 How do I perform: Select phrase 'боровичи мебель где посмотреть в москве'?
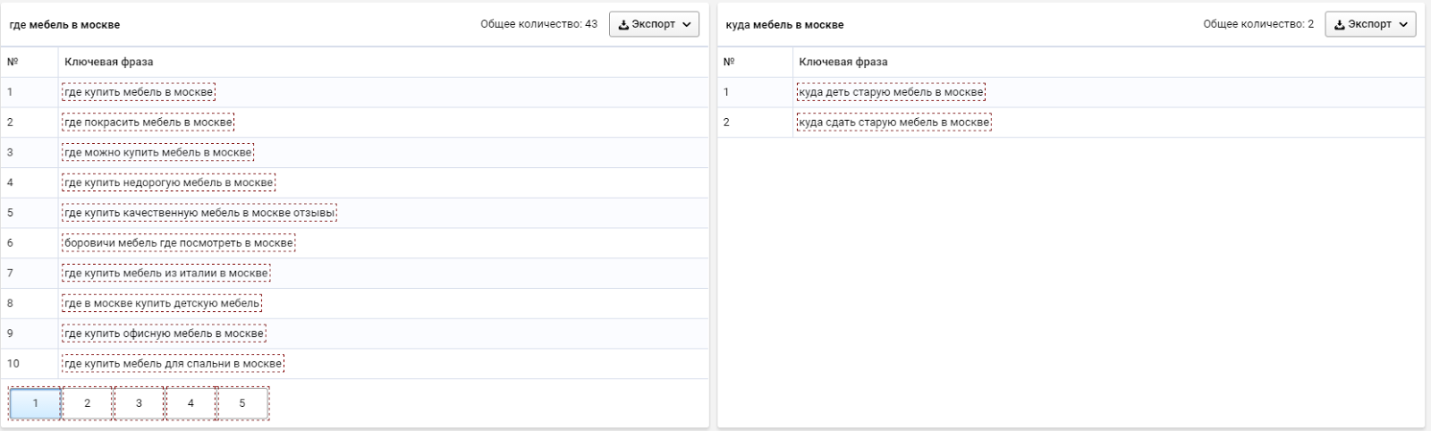coord(179,243)
